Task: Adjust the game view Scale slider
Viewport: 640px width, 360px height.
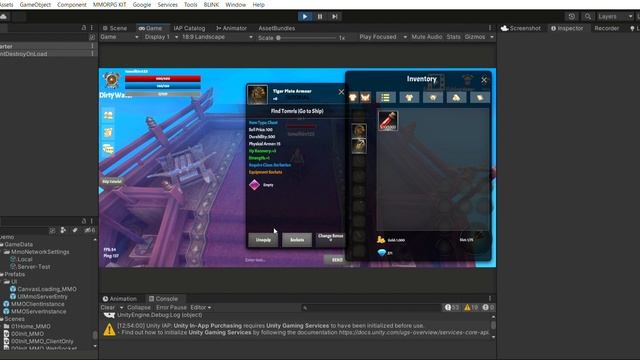Action: tap(307, 38)
